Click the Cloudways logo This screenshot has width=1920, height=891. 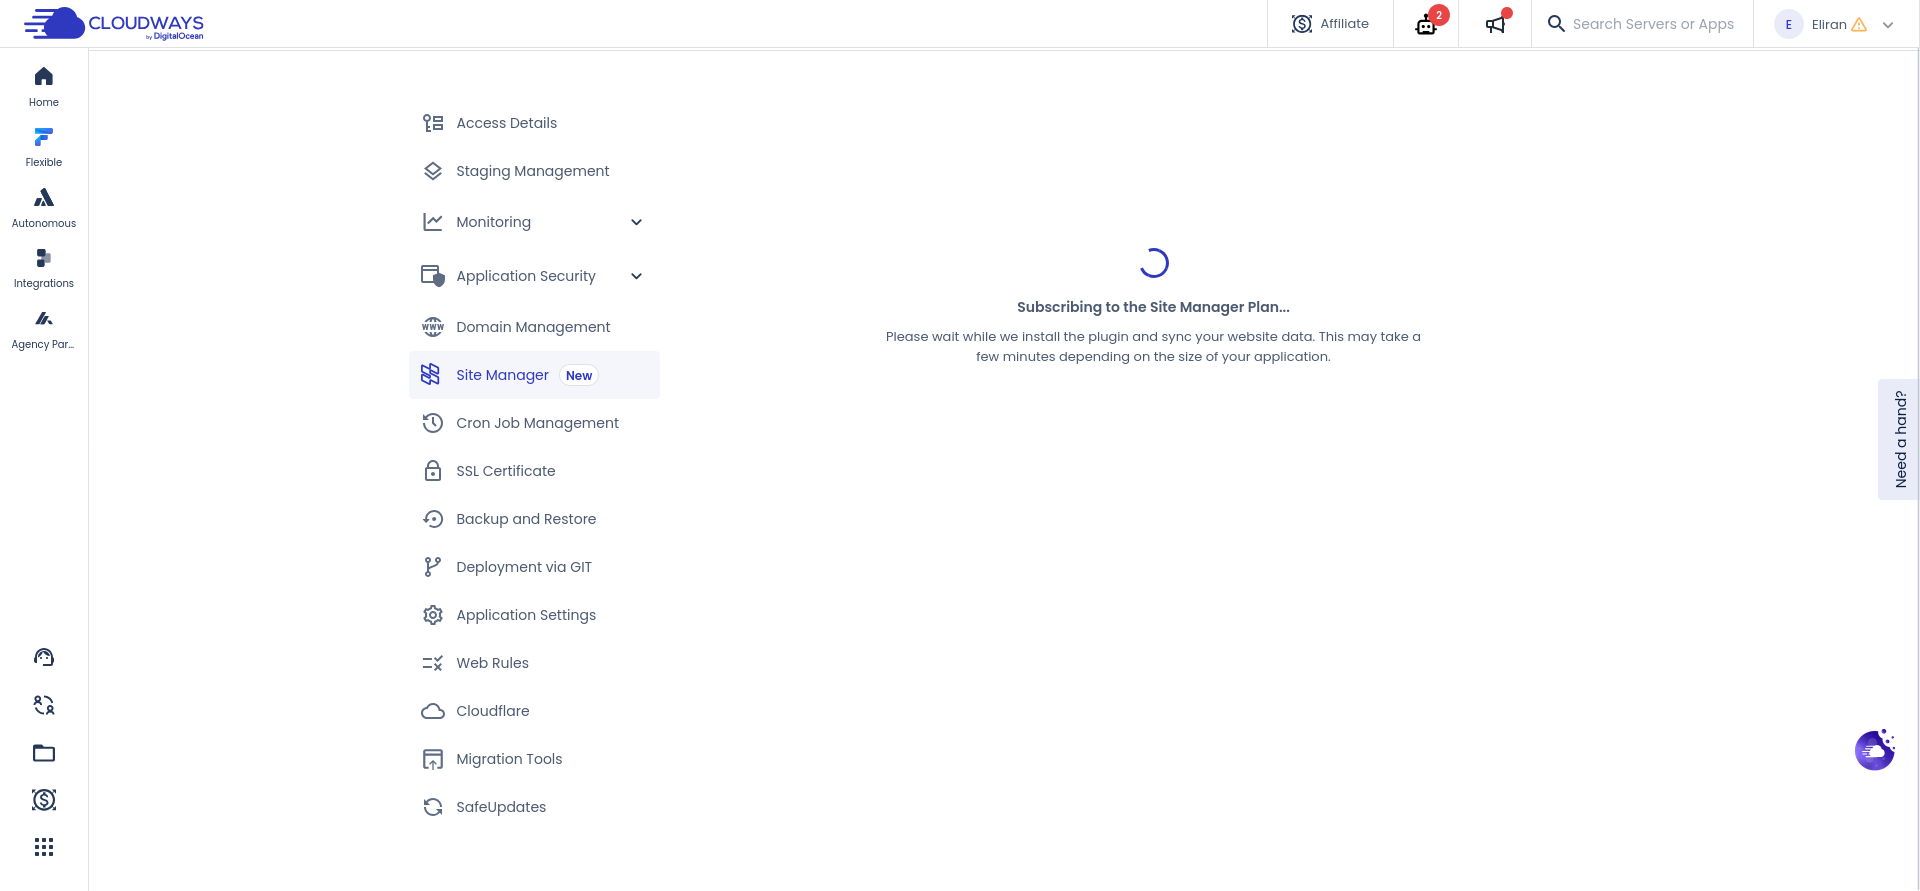(114, 23)
